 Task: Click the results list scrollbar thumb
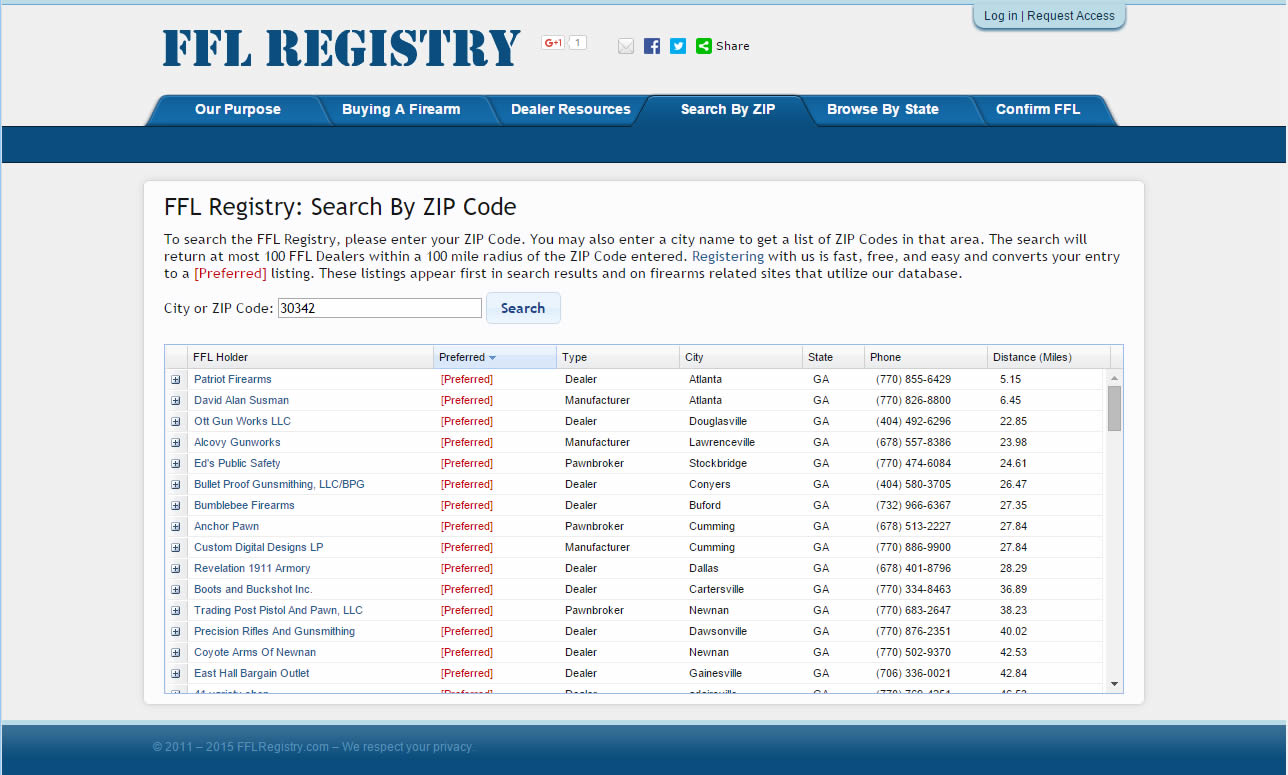(1115, 409)
